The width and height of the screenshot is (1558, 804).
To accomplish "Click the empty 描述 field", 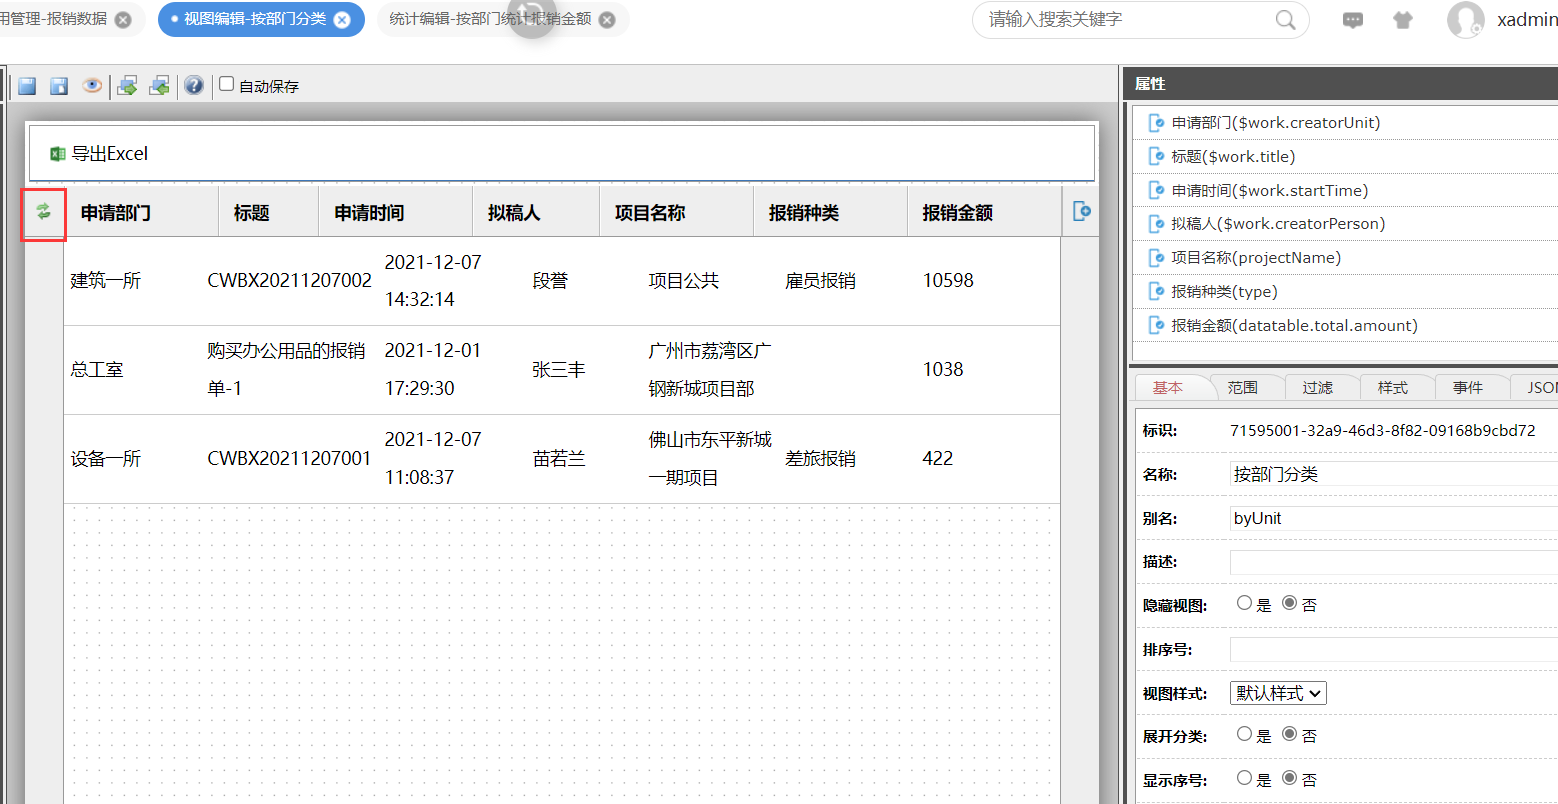I will [x=1394, y=562].
